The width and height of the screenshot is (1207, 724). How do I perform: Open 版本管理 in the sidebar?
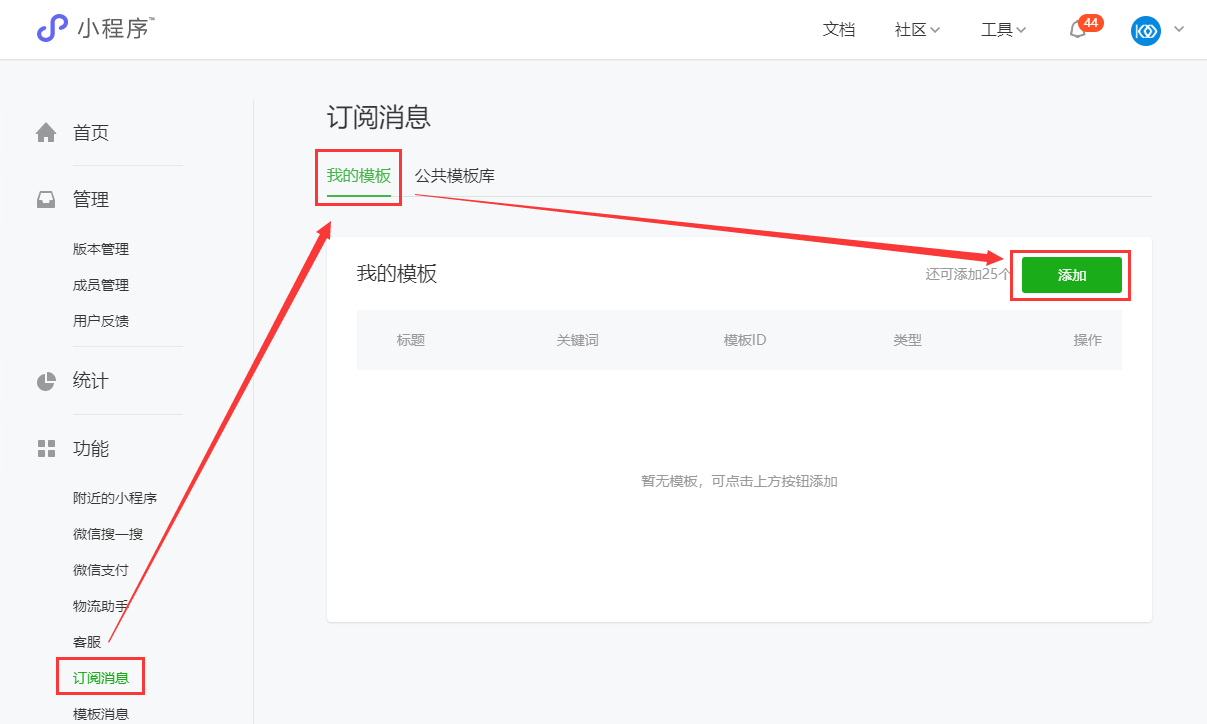pyautogui.click(x=101, y=249)
